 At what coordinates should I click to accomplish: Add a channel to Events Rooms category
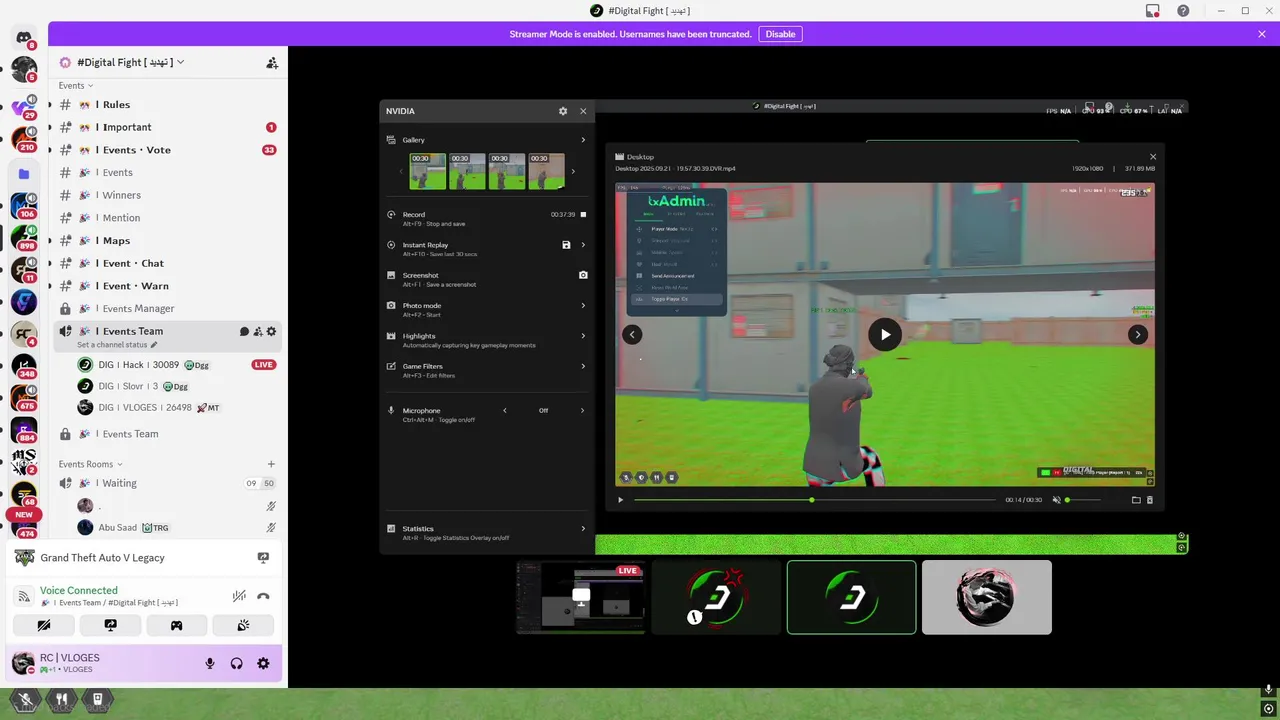(271, 464)
